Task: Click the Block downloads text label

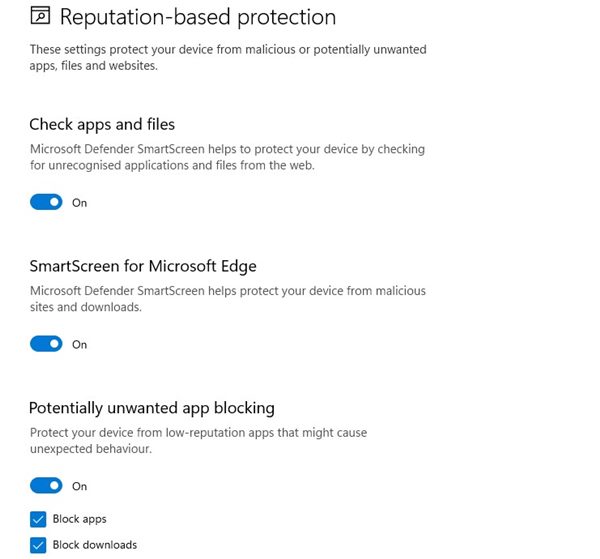Action: (95, 545)
